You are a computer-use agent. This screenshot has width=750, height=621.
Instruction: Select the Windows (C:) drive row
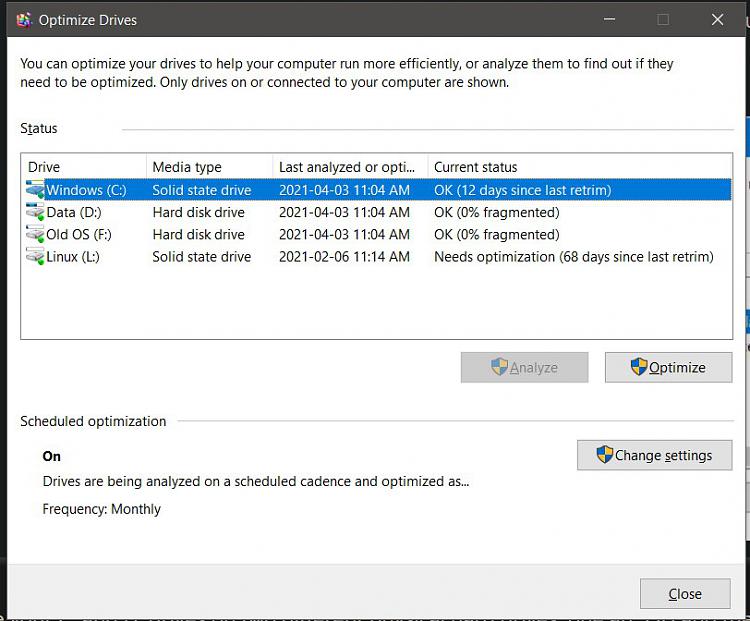pos(379,190)
